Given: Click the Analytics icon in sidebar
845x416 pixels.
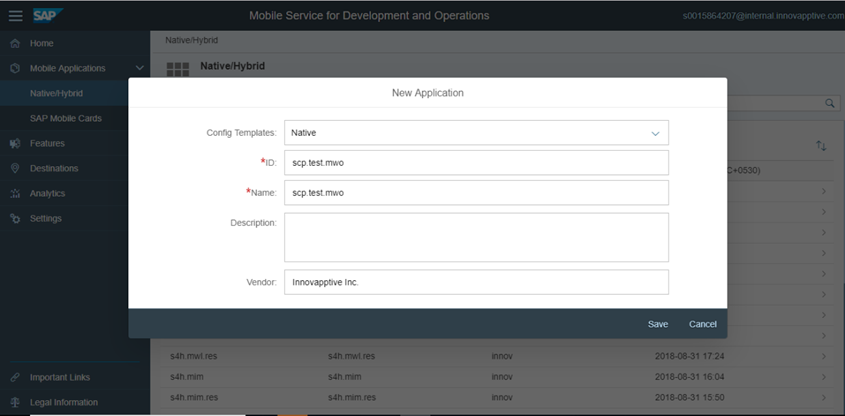Looking at the screenshot, I should click(15, 194).
